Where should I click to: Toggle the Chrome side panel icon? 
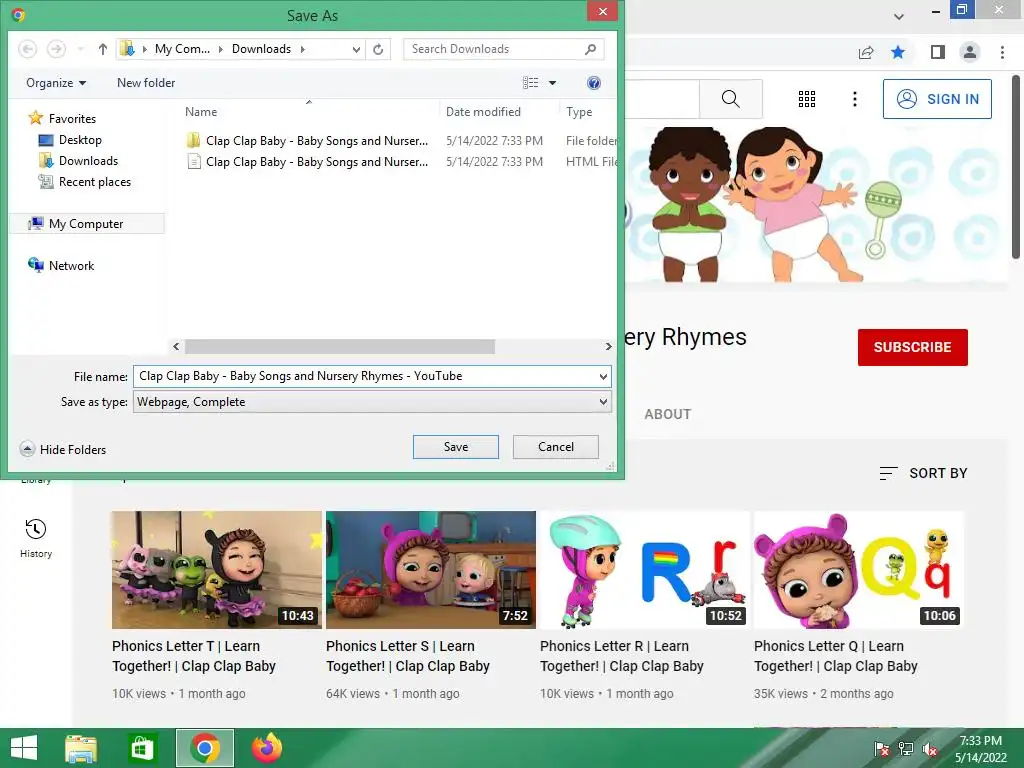coord(938,52)
